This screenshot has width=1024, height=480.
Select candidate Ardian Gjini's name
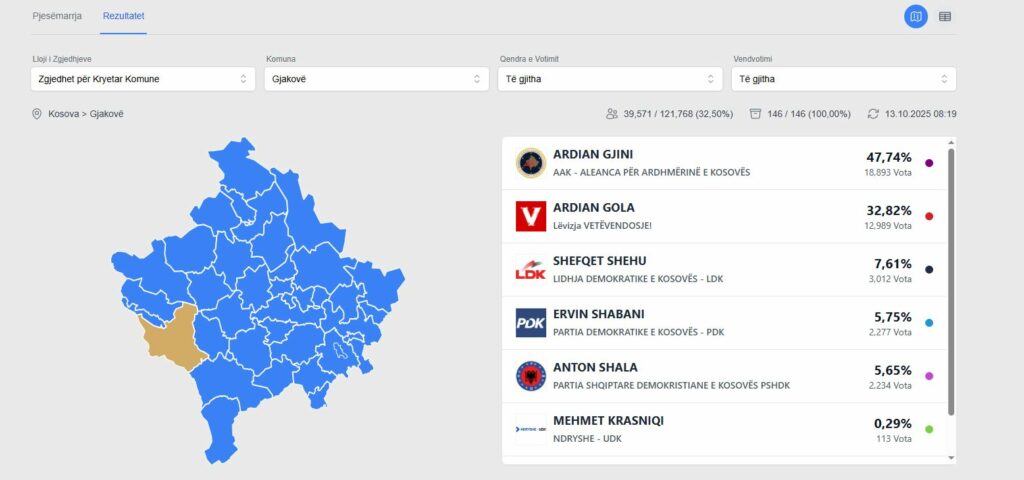(x=593, y=155)
